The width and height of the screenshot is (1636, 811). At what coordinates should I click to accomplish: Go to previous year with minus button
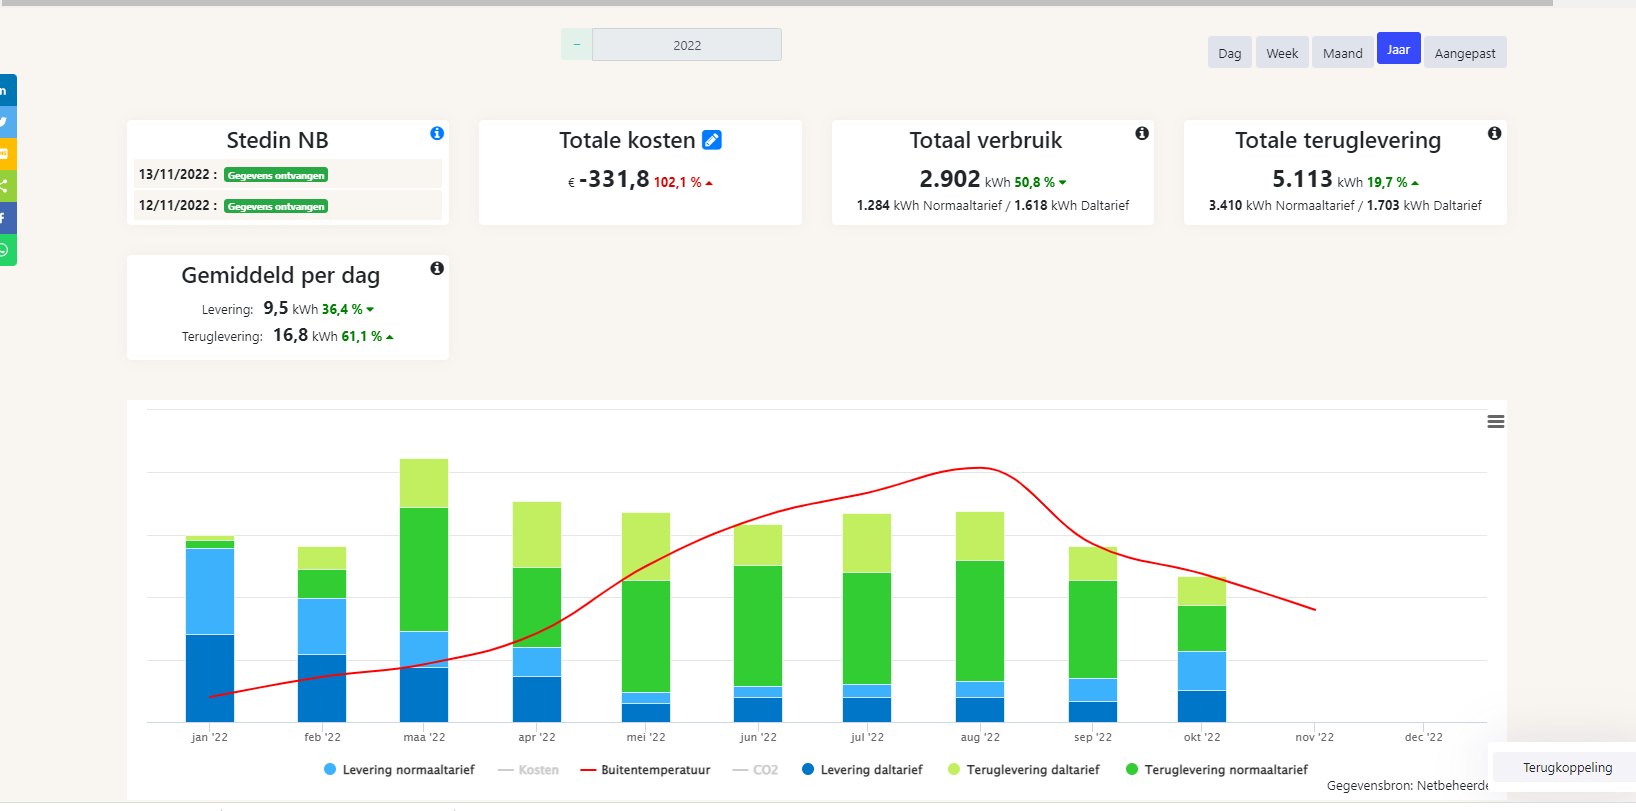click(x=577, y=45)
